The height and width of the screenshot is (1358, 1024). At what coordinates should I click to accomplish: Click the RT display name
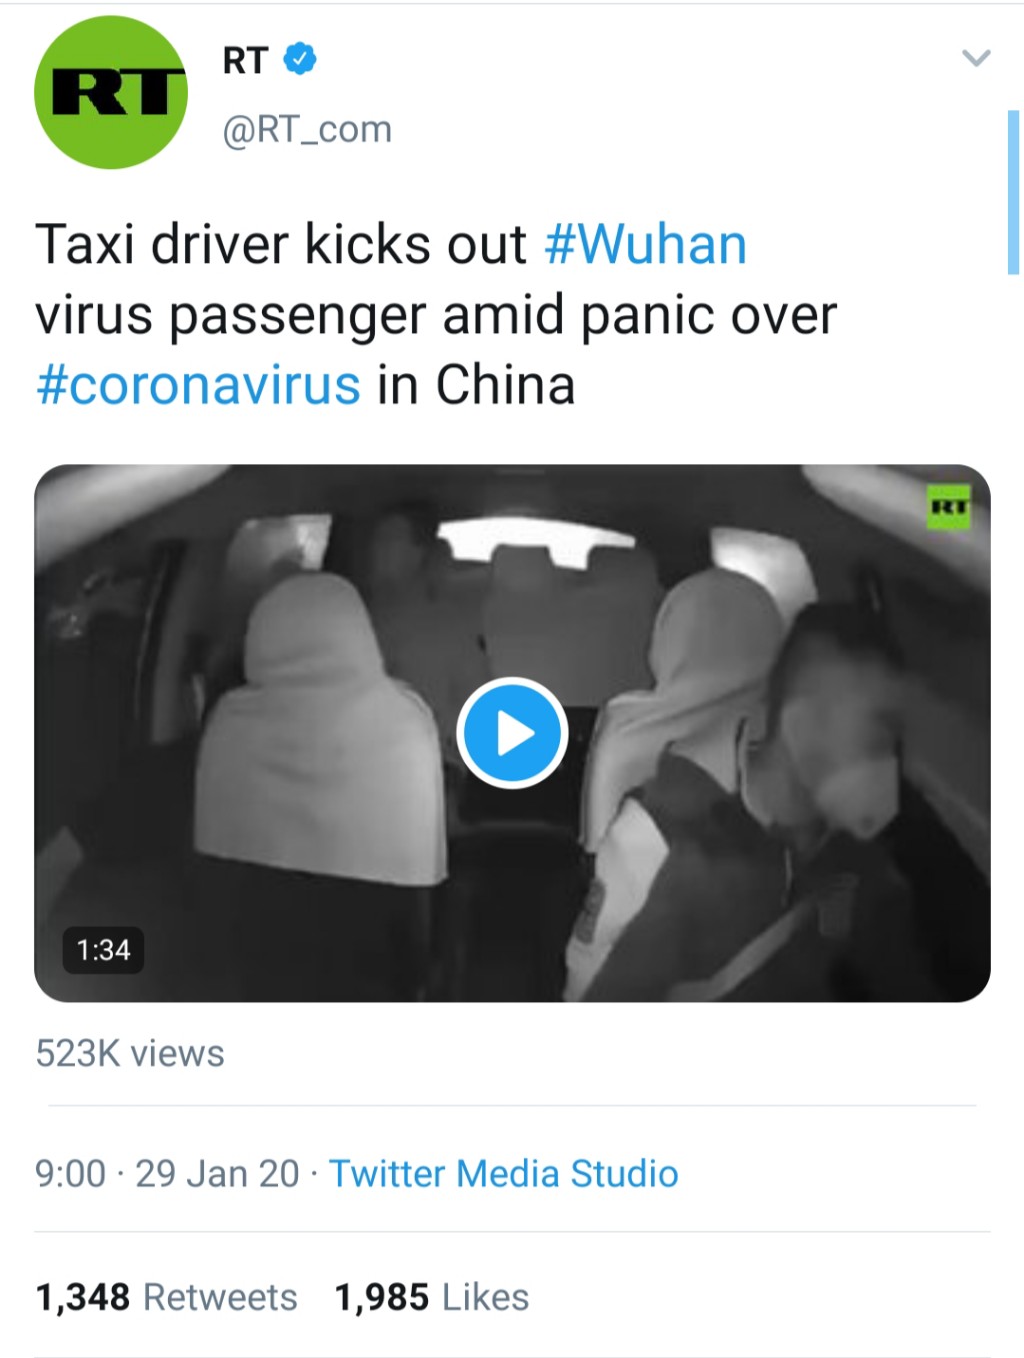pos(245,60)
